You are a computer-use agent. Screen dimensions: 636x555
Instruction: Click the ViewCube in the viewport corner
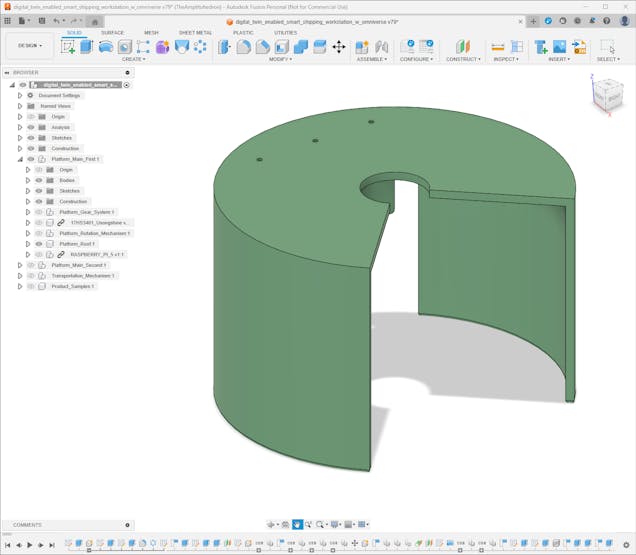(x=606, y=95)
